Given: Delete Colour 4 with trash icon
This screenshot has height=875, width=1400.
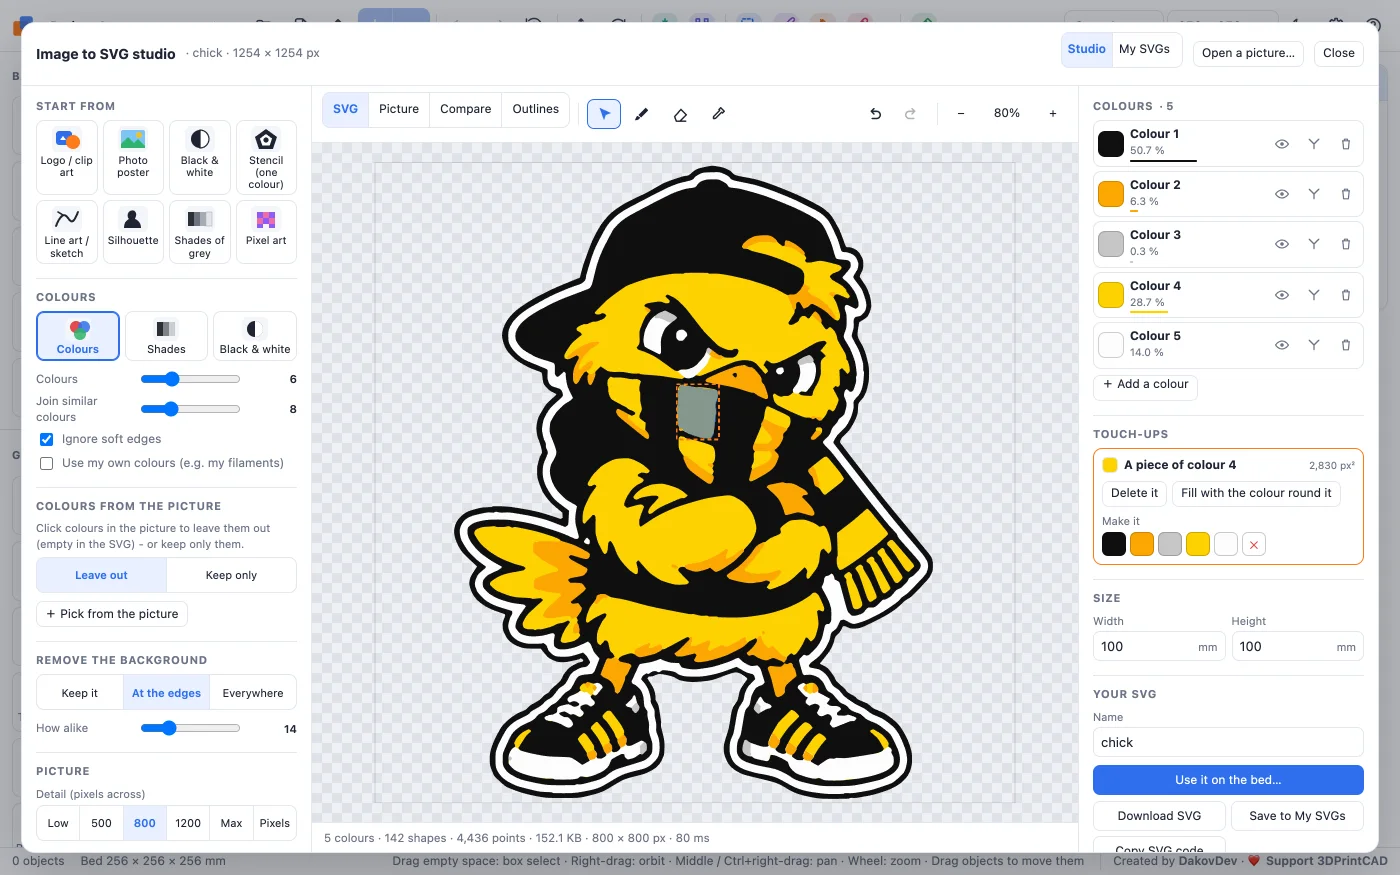Looking at the screenshot, I should 1346,295.
